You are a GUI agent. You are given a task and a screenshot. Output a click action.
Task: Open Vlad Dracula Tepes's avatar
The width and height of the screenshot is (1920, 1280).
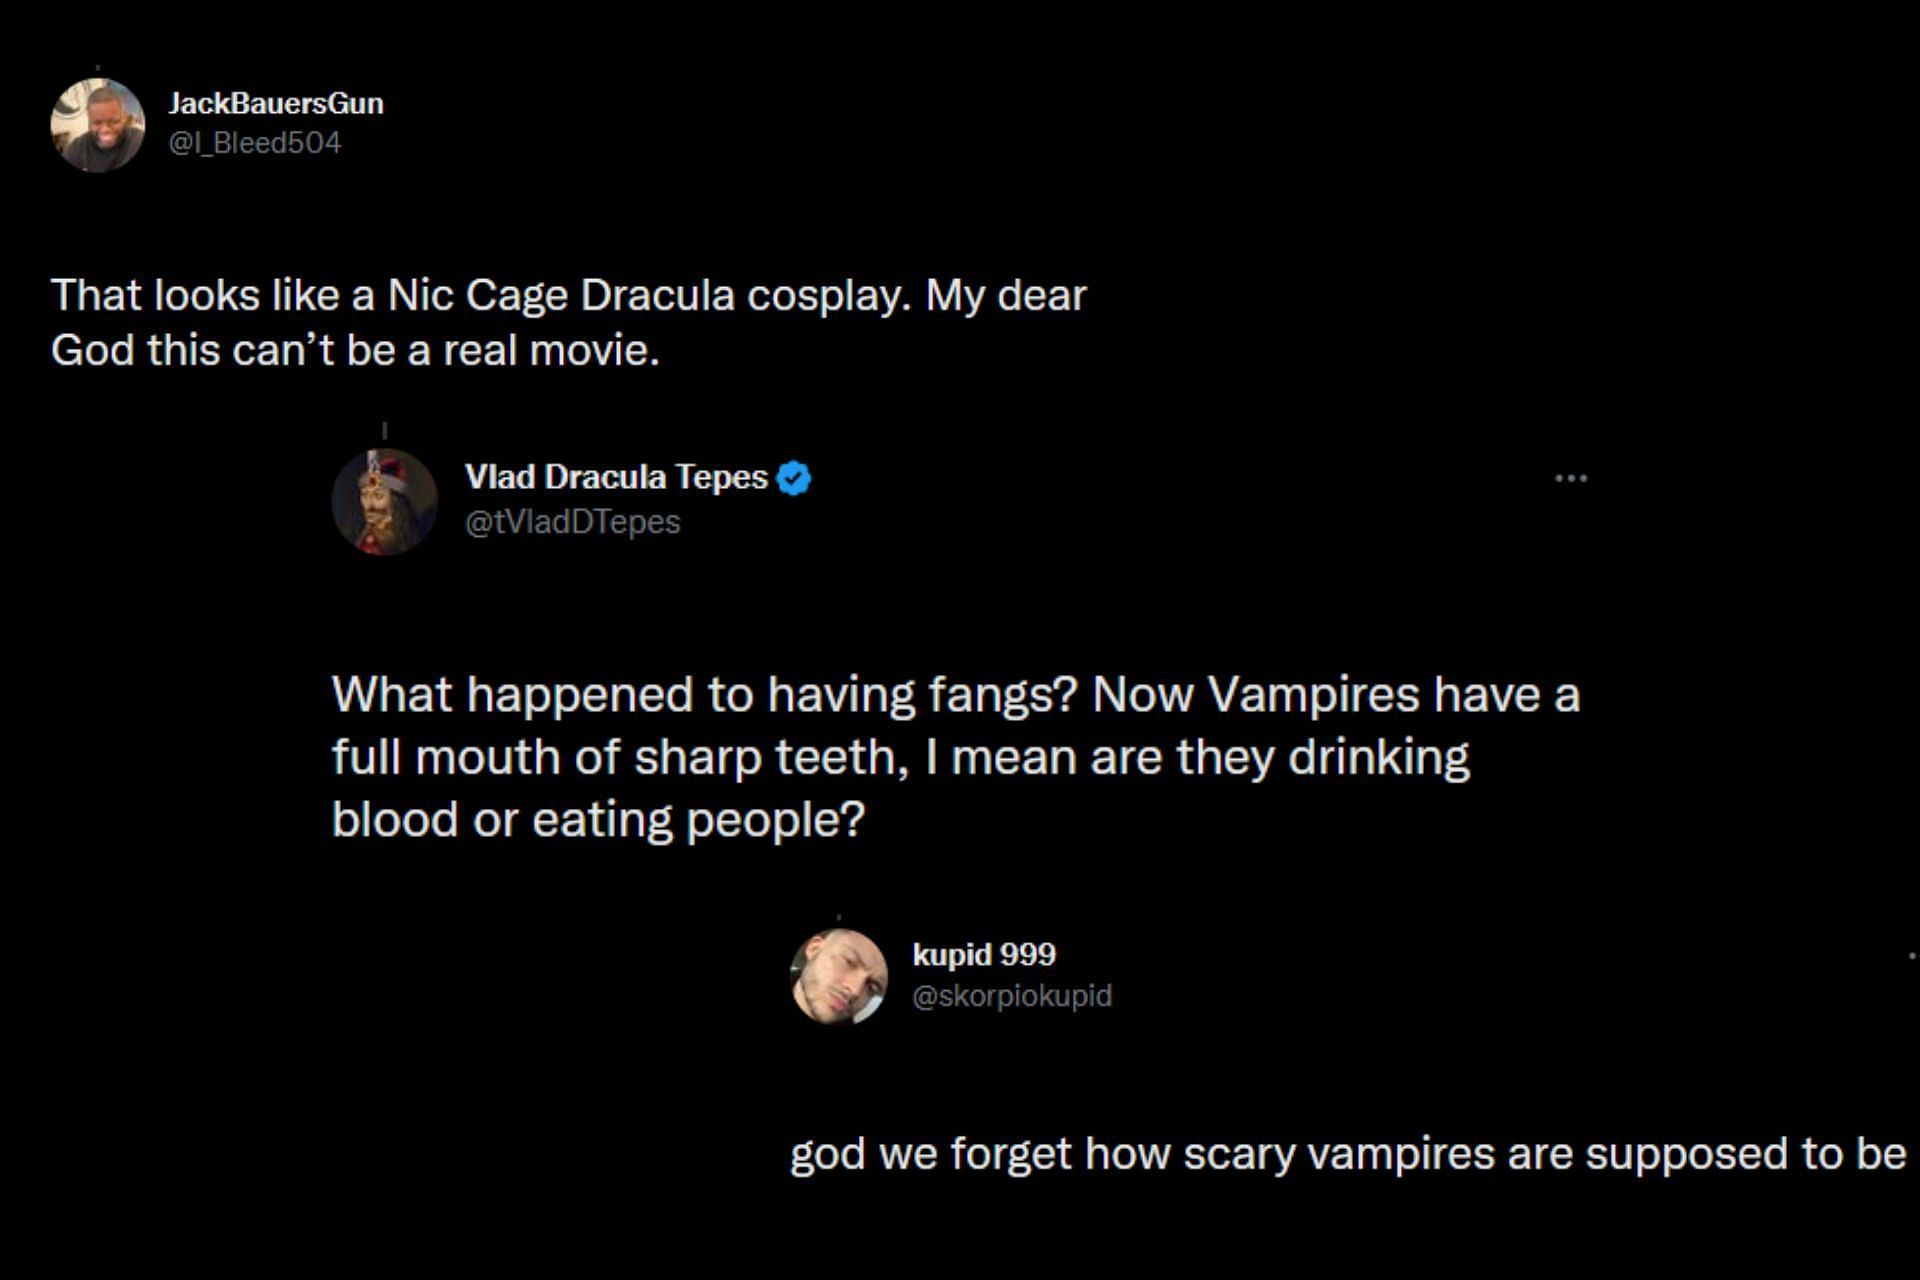pos(384,501)
